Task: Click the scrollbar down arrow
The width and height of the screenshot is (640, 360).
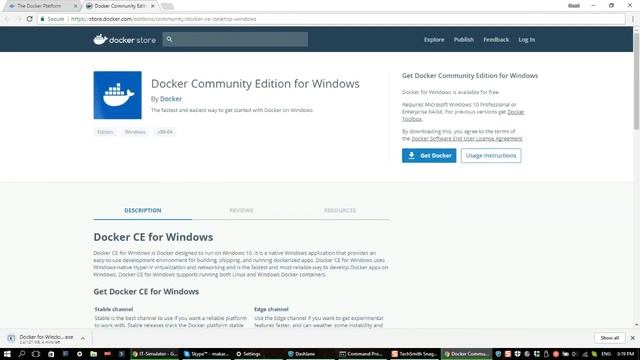Action: tap(636, 325)
